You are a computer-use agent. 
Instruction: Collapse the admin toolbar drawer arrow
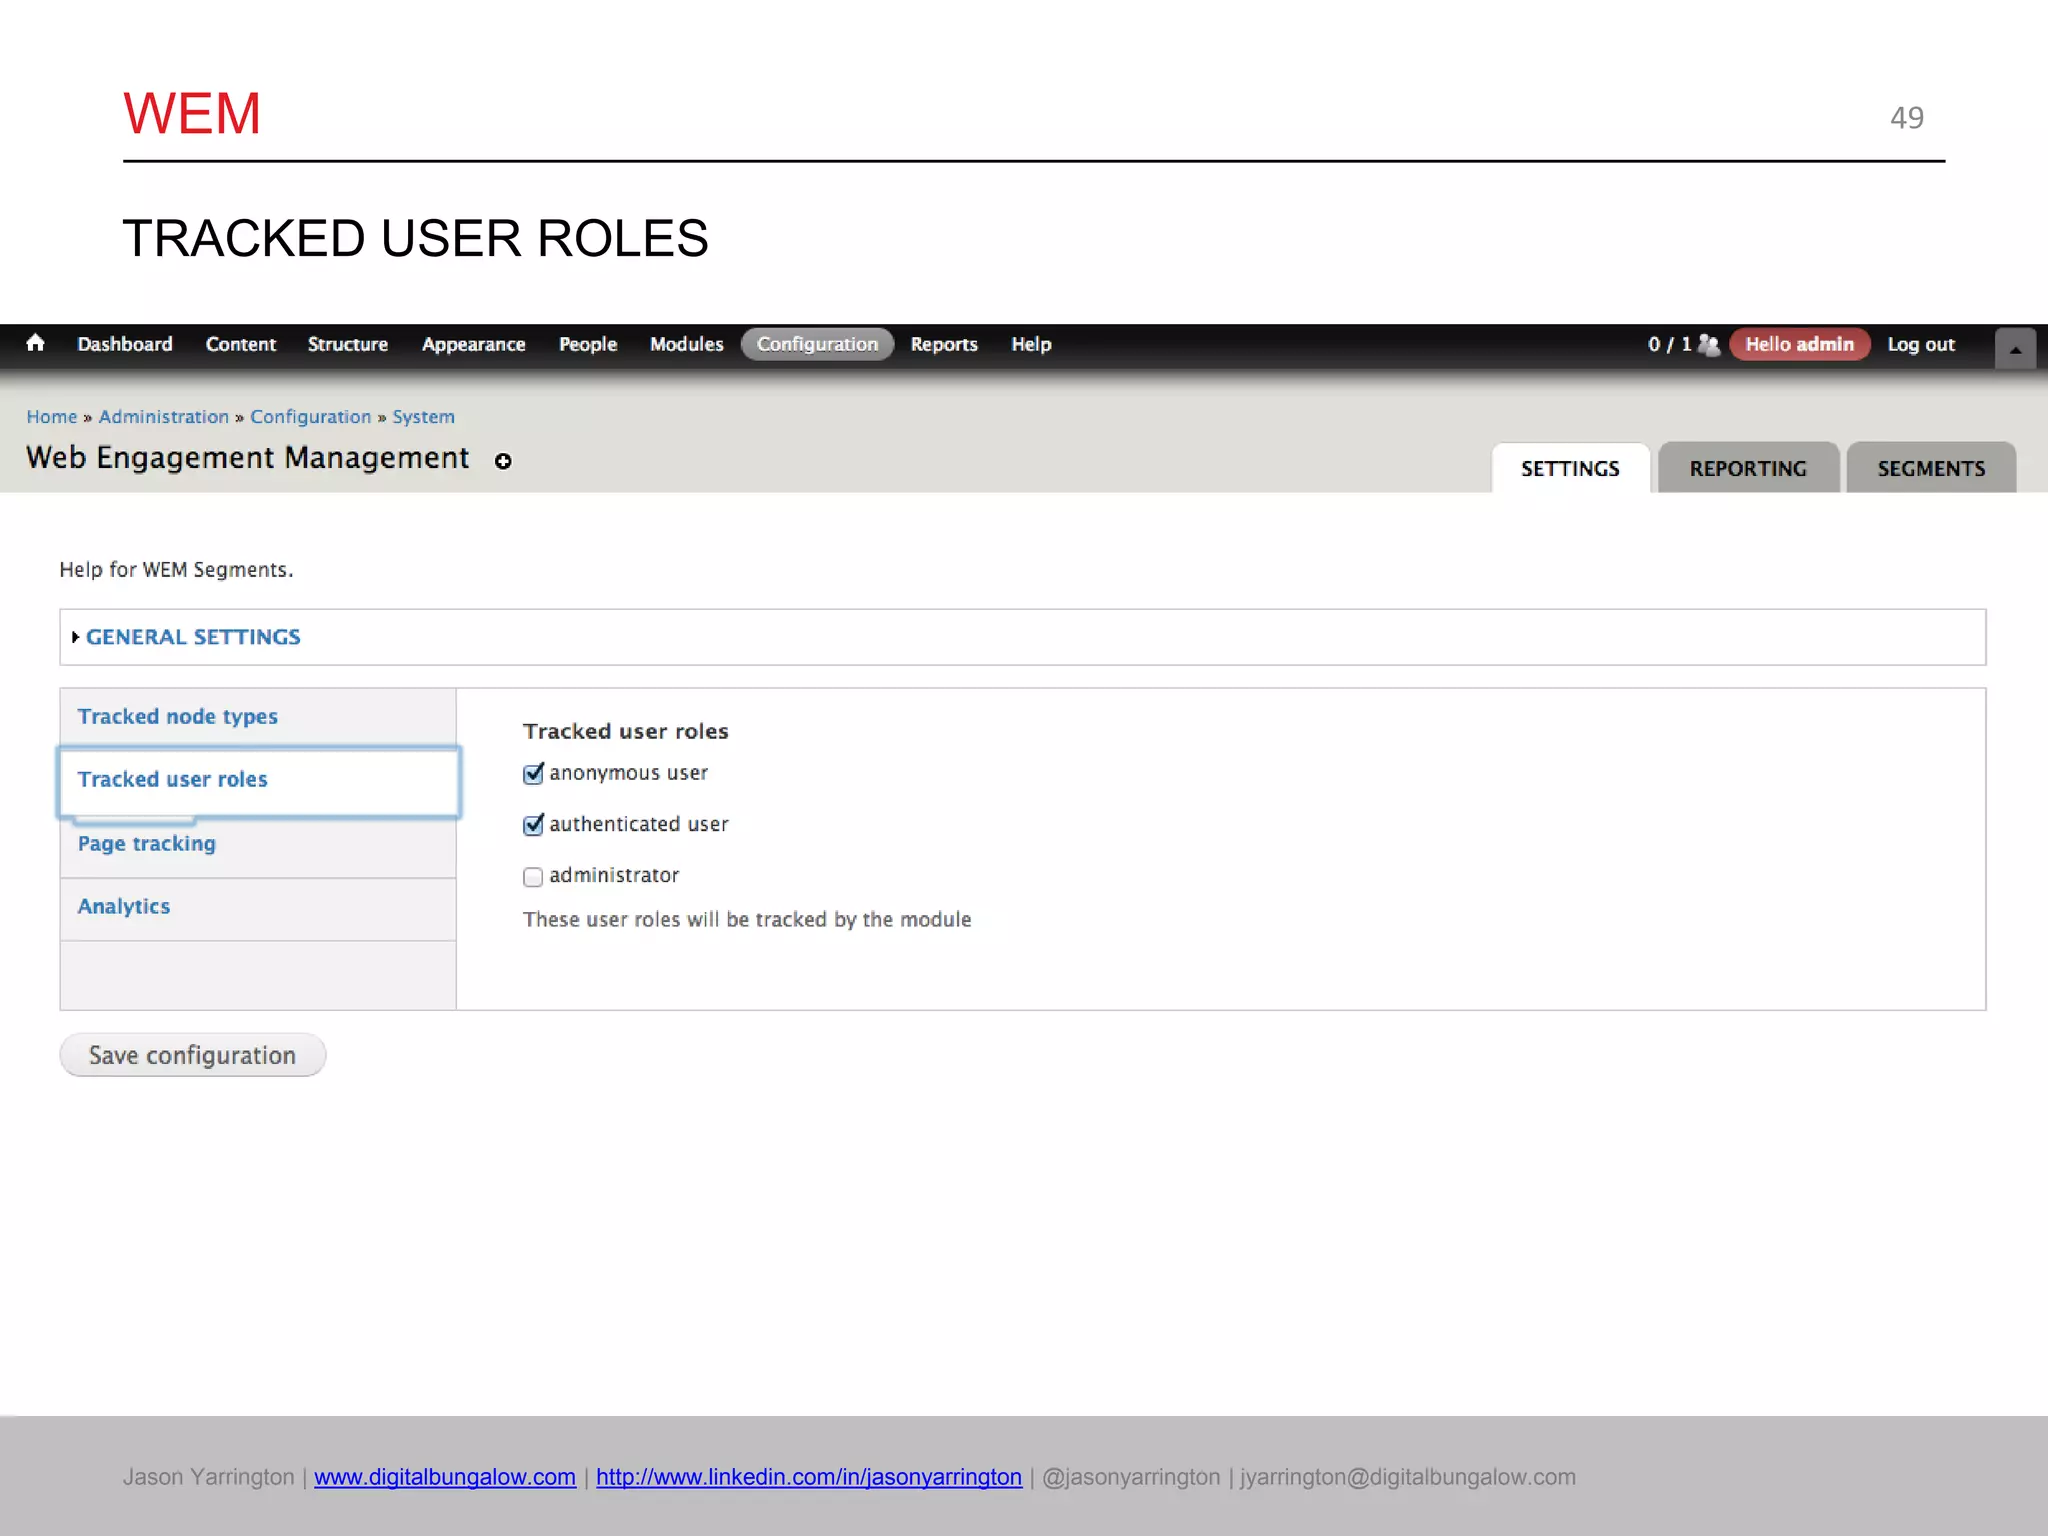coord(2015,349)
